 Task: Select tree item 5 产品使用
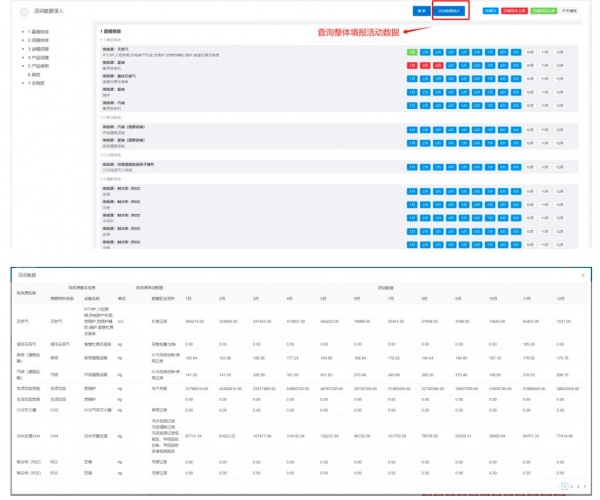point(38,66)
